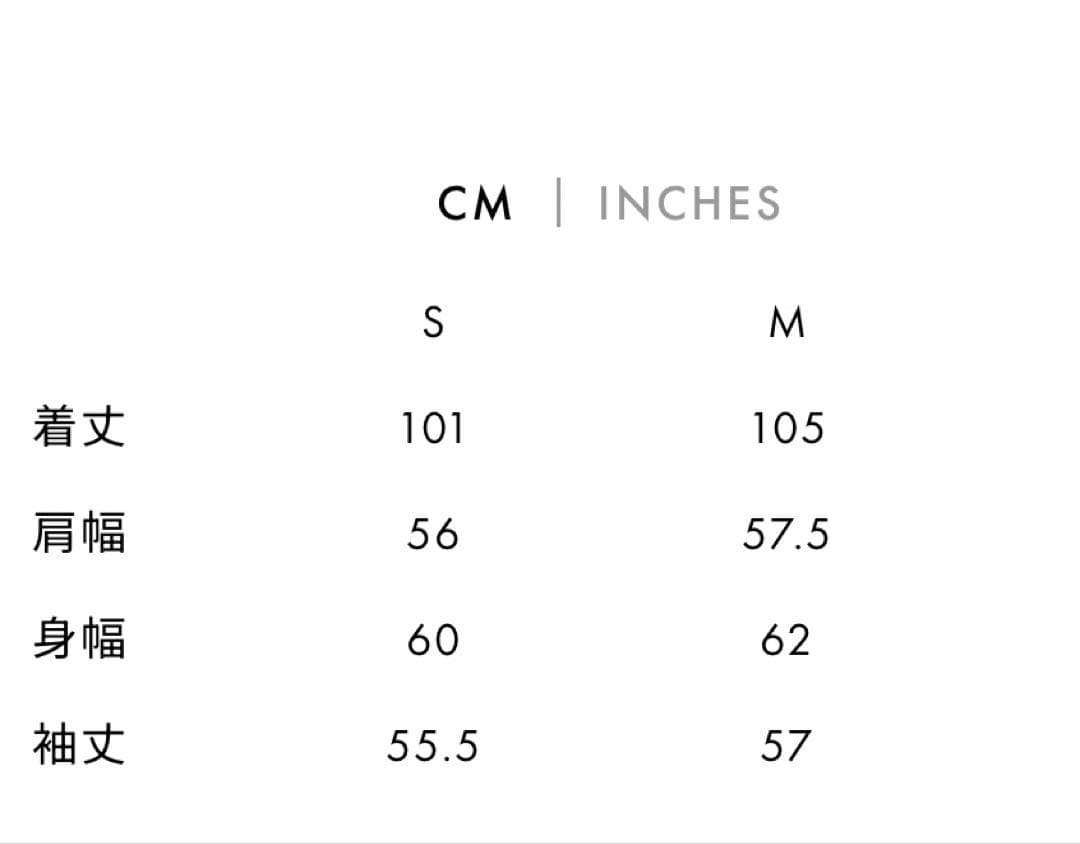Click the 55.5 sleeve length value
1080x844 pixels.
click(433, 746)
